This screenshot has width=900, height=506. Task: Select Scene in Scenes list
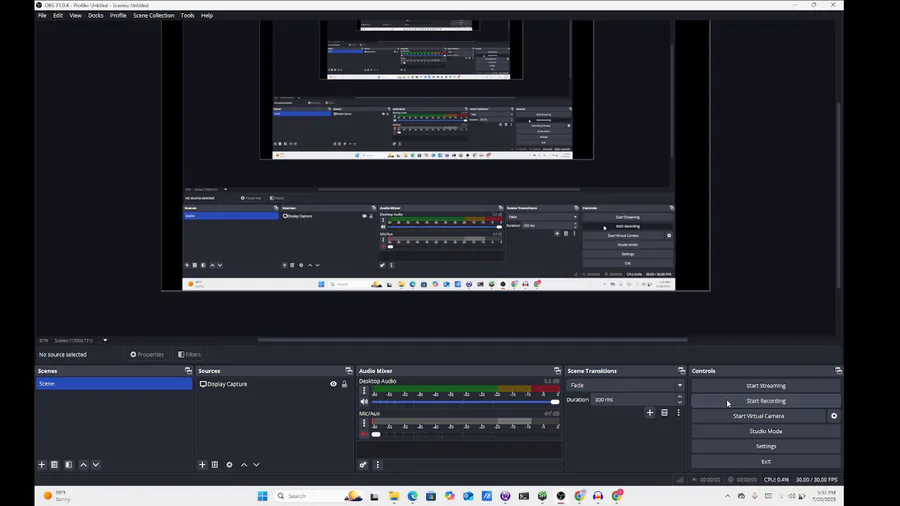coord(114,384)
